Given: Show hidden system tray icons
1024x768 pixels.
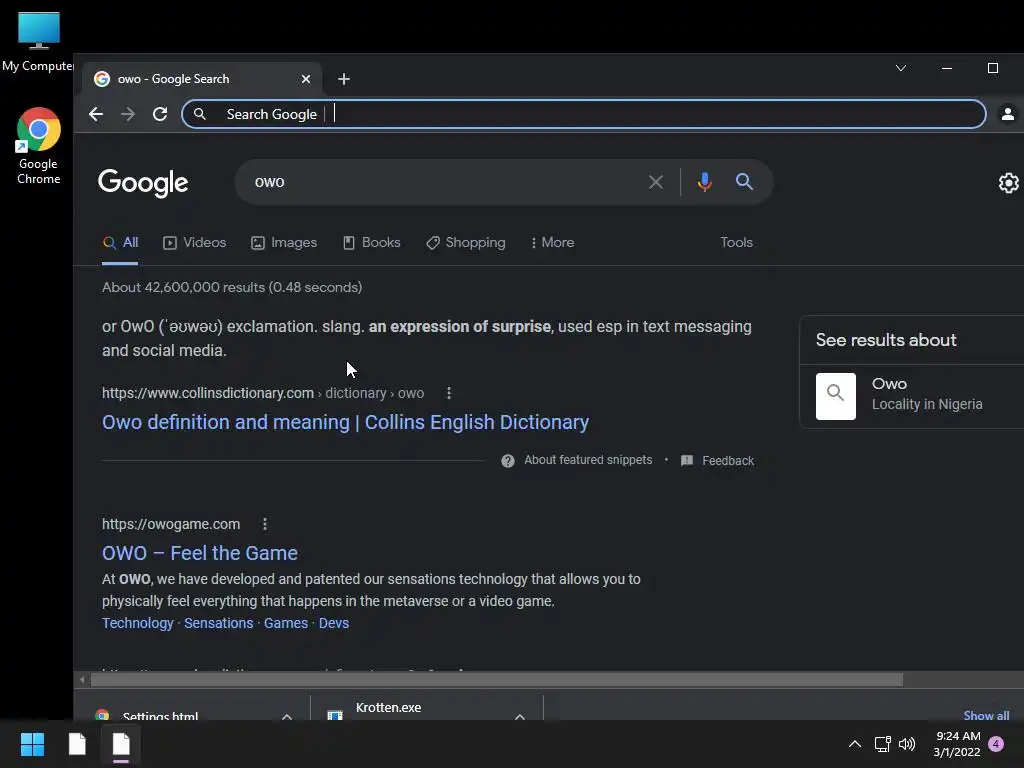Looking at the screenshot, I should [854, 744].
